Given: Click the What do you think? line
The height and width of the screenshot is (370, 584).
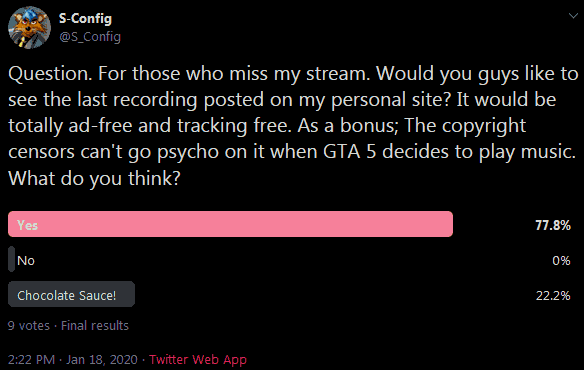Looking at the screenshot, I should click(94, 178).
